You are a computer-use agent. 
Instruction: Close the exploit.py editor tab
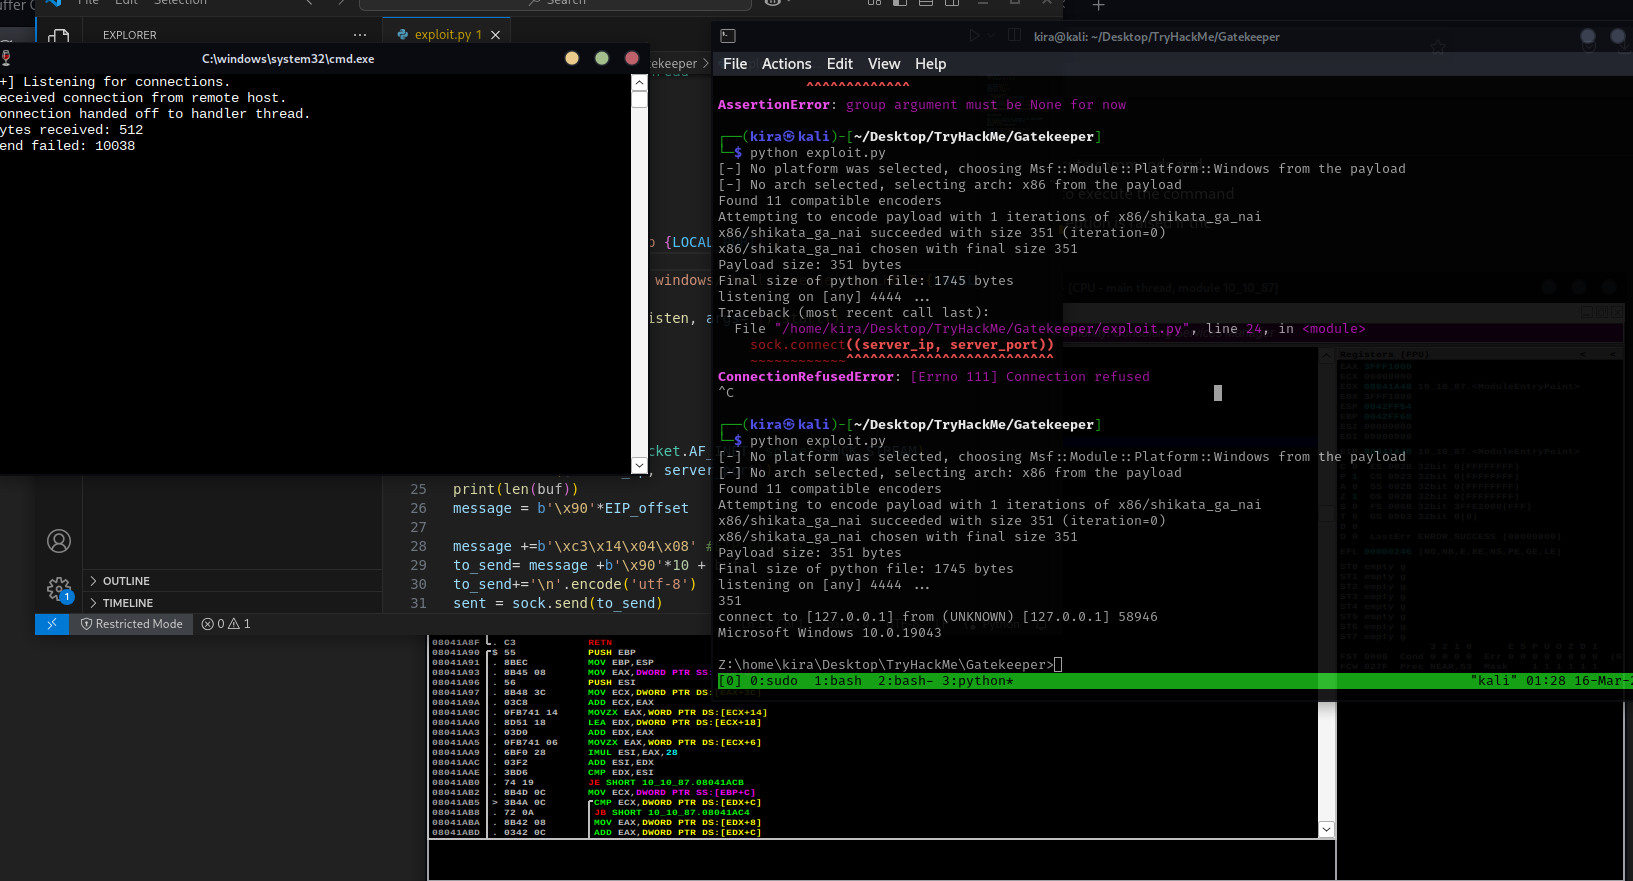[495, 35]
